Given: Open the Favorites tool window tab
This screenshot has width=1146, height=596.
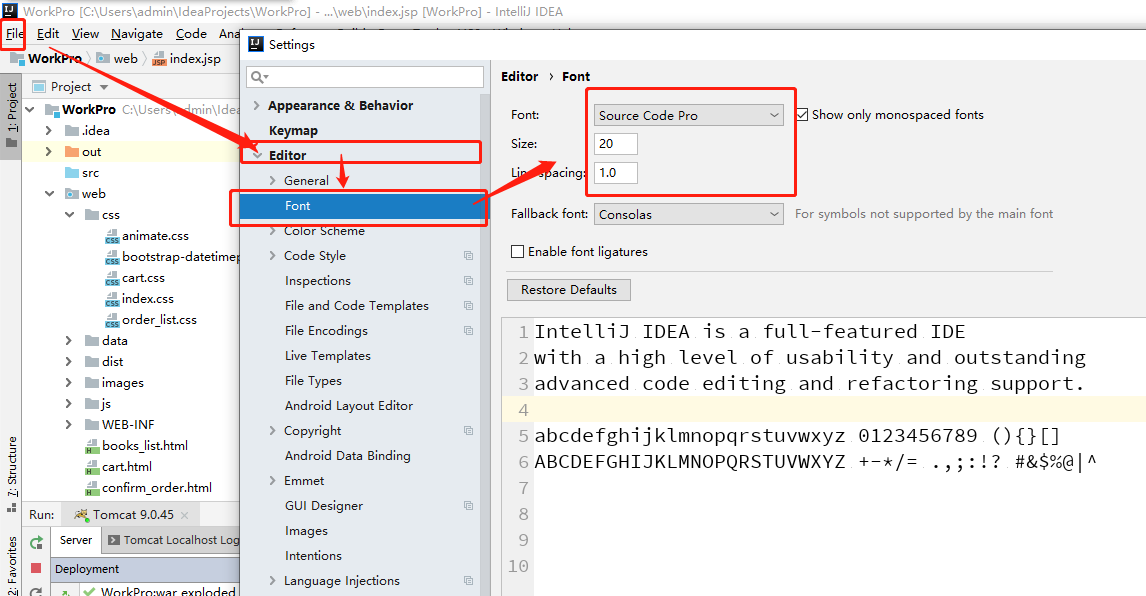Looking at the screenshot, I should click(x=12, y=565).
